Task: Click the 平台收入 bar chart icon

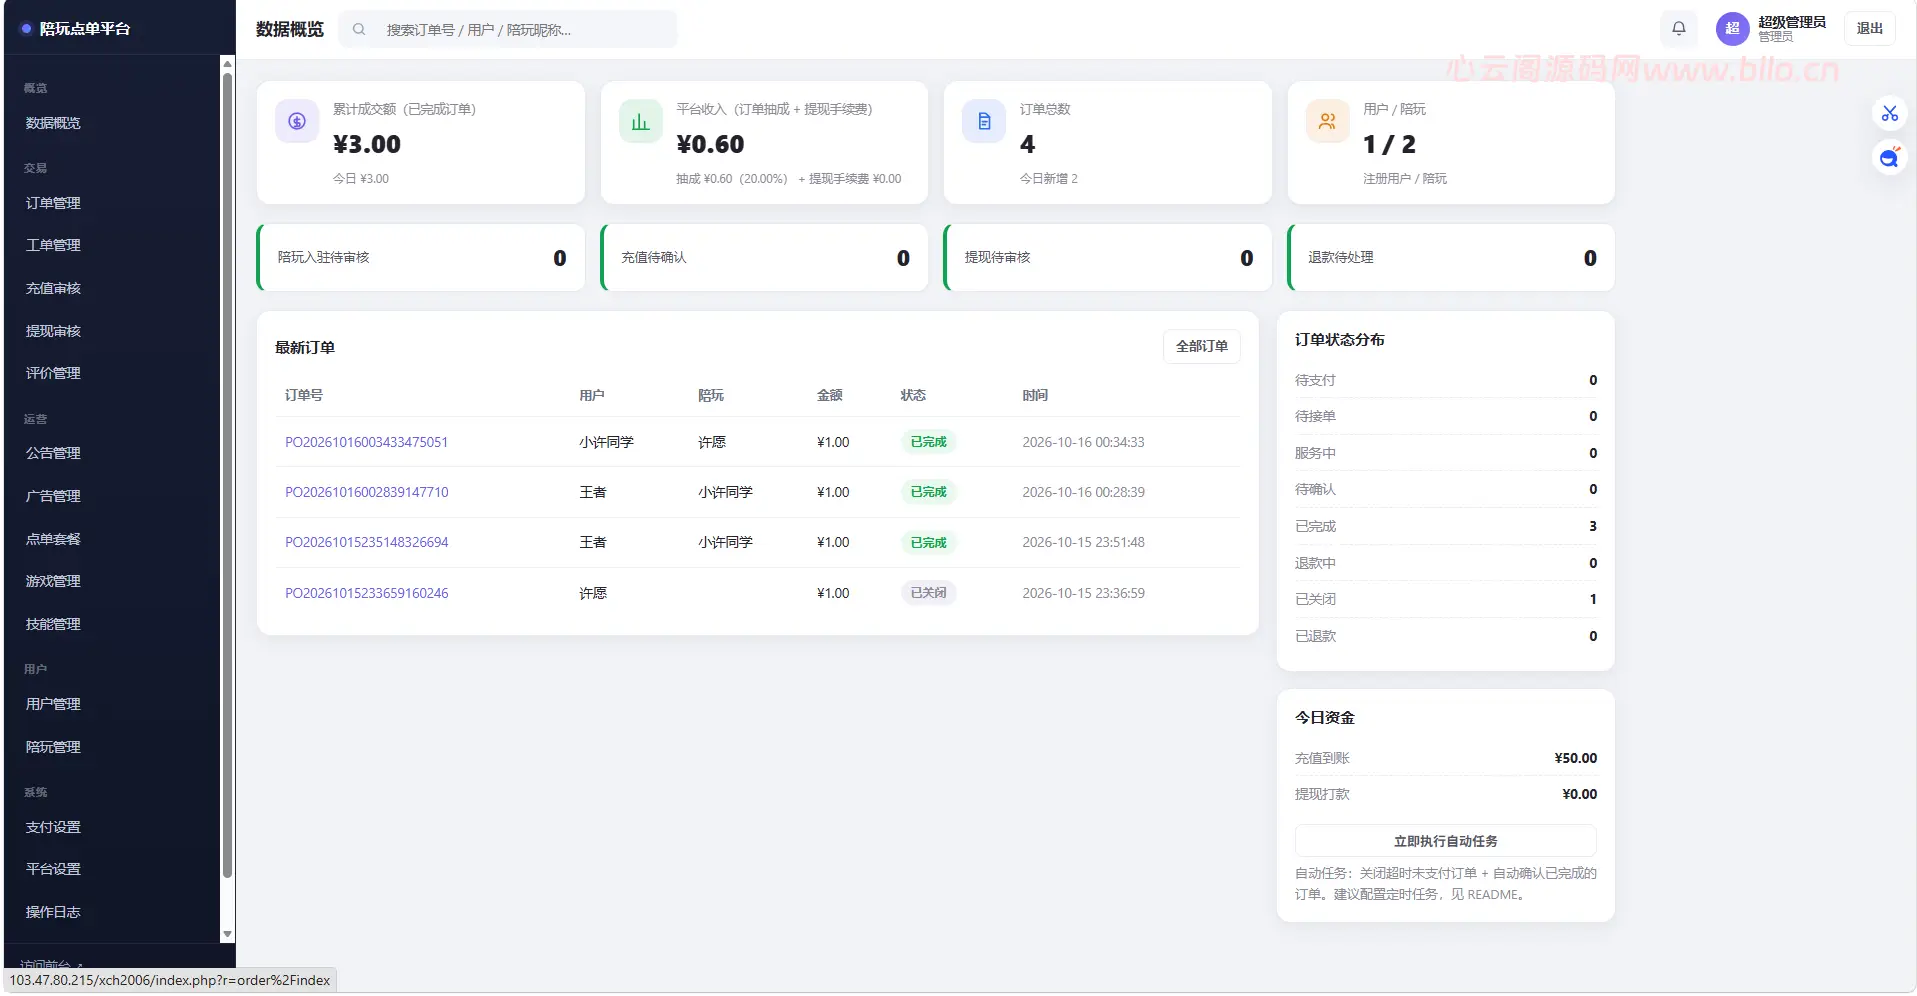Action: tap(641, 122)
